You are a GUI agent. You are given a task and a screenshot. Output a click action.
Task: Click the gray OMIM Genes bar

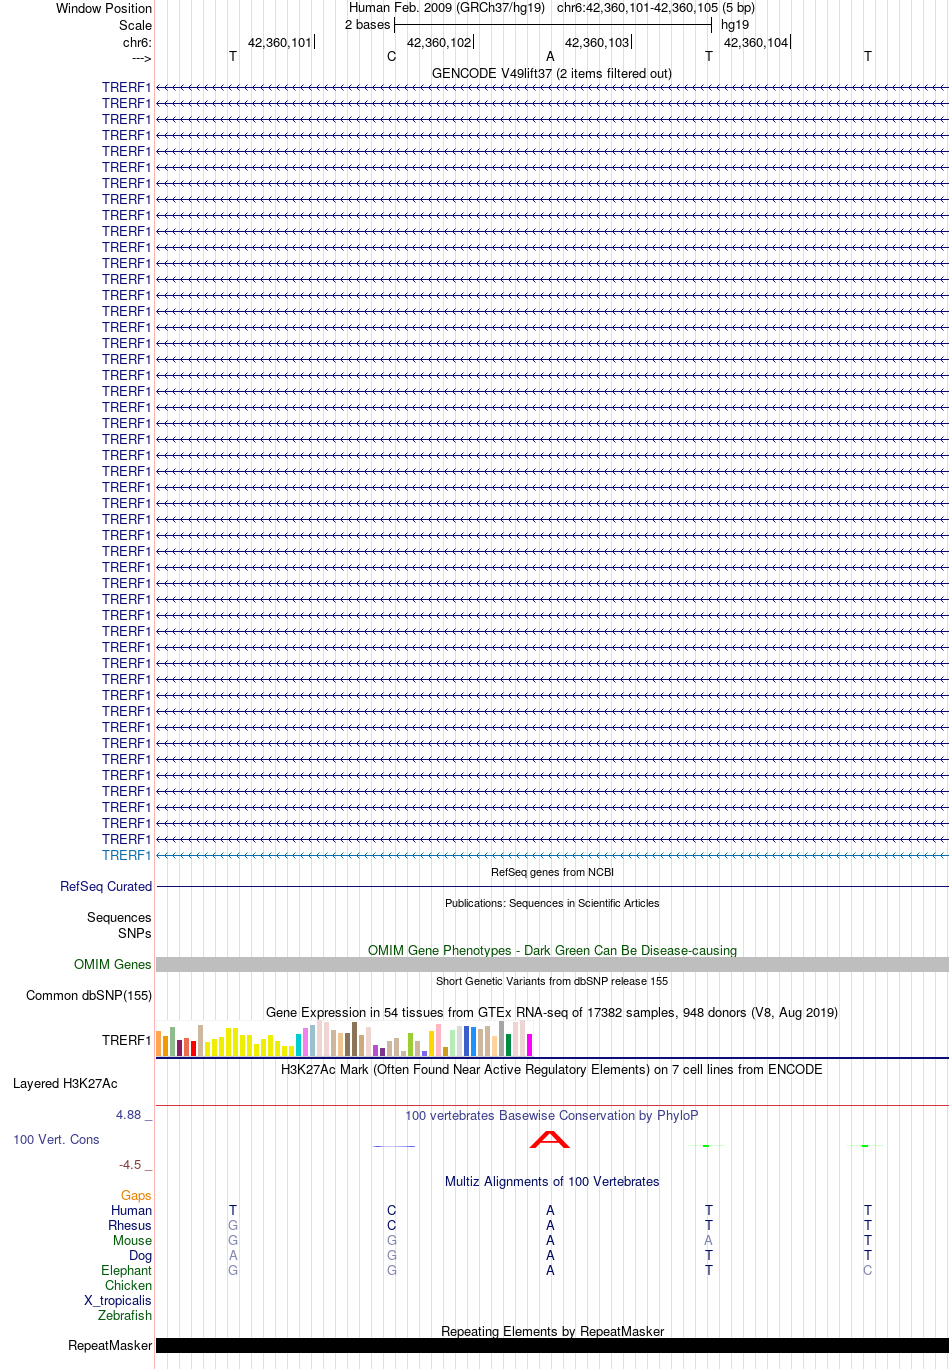pos(552,964)
